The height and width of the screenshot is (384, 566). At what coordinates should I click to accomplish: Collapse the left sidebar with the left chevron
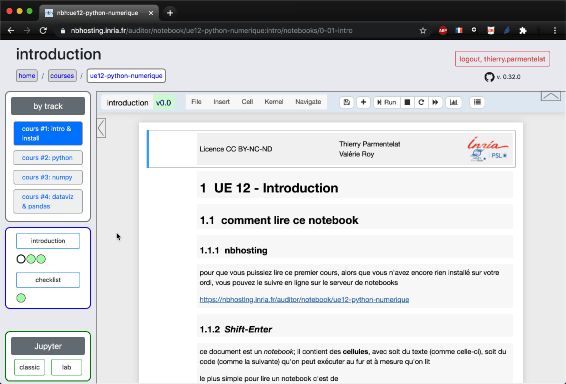tap(101, 128)
